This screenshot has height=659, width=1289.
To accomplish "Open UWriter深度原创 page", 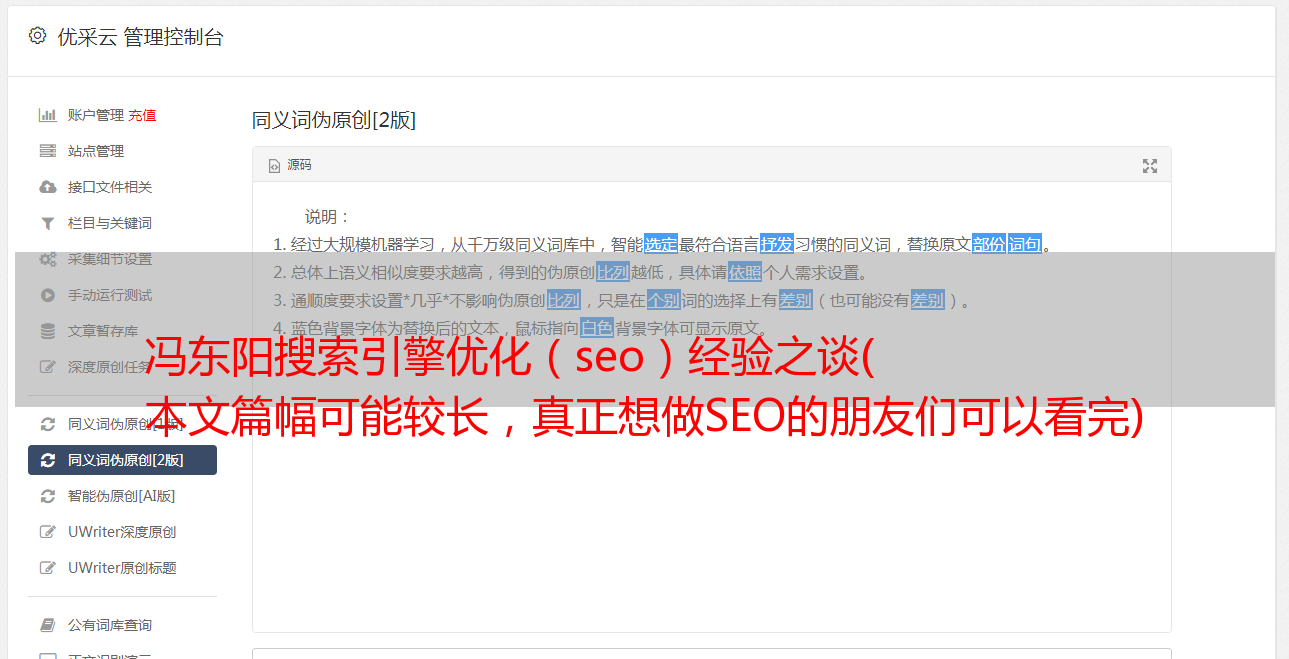I will (x=122, y=532).
